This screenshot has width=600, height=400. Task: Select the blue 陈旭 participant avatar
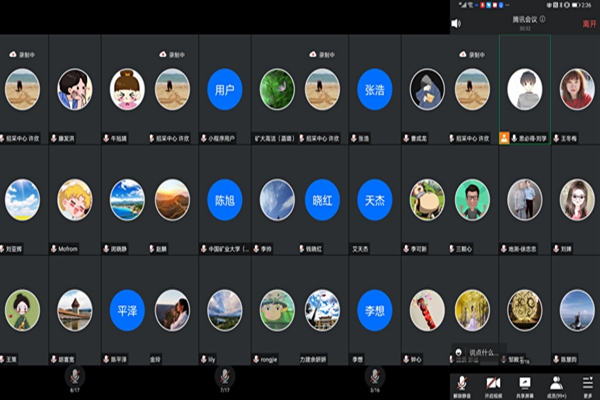(225, 199)
